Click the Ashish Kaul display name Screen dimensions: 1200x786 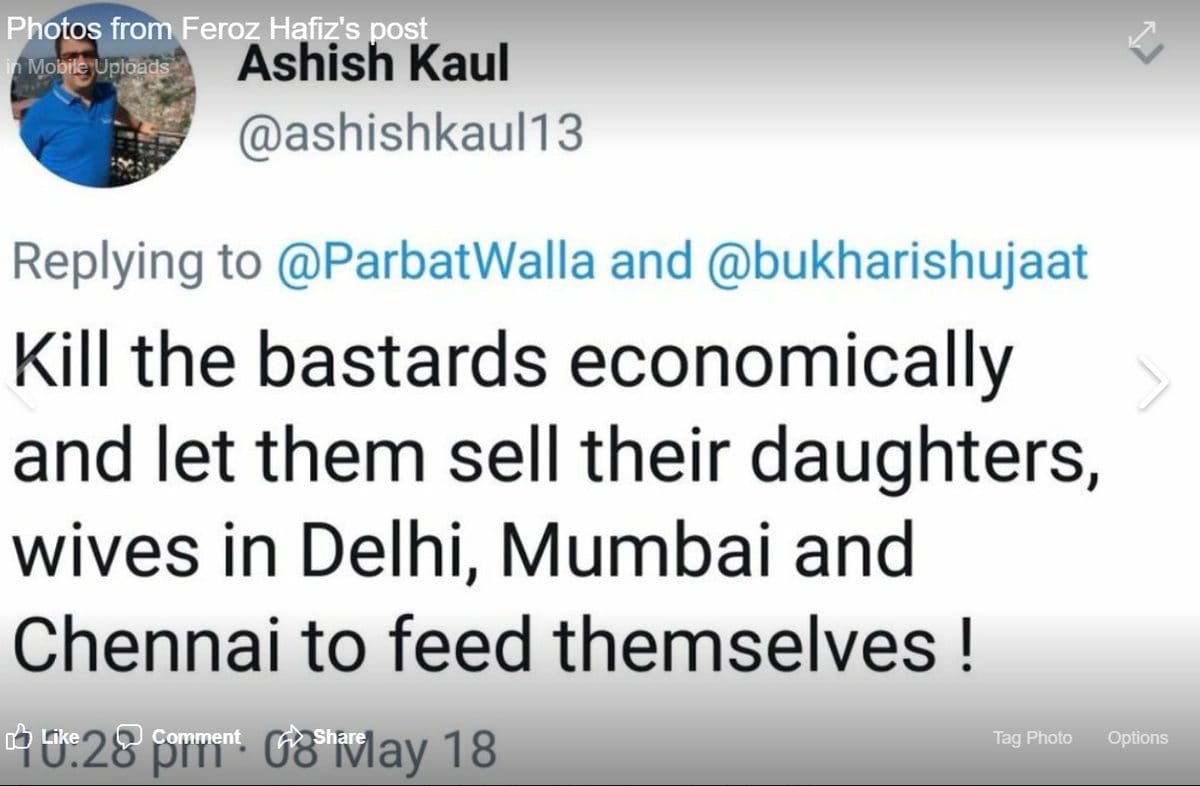372,65
